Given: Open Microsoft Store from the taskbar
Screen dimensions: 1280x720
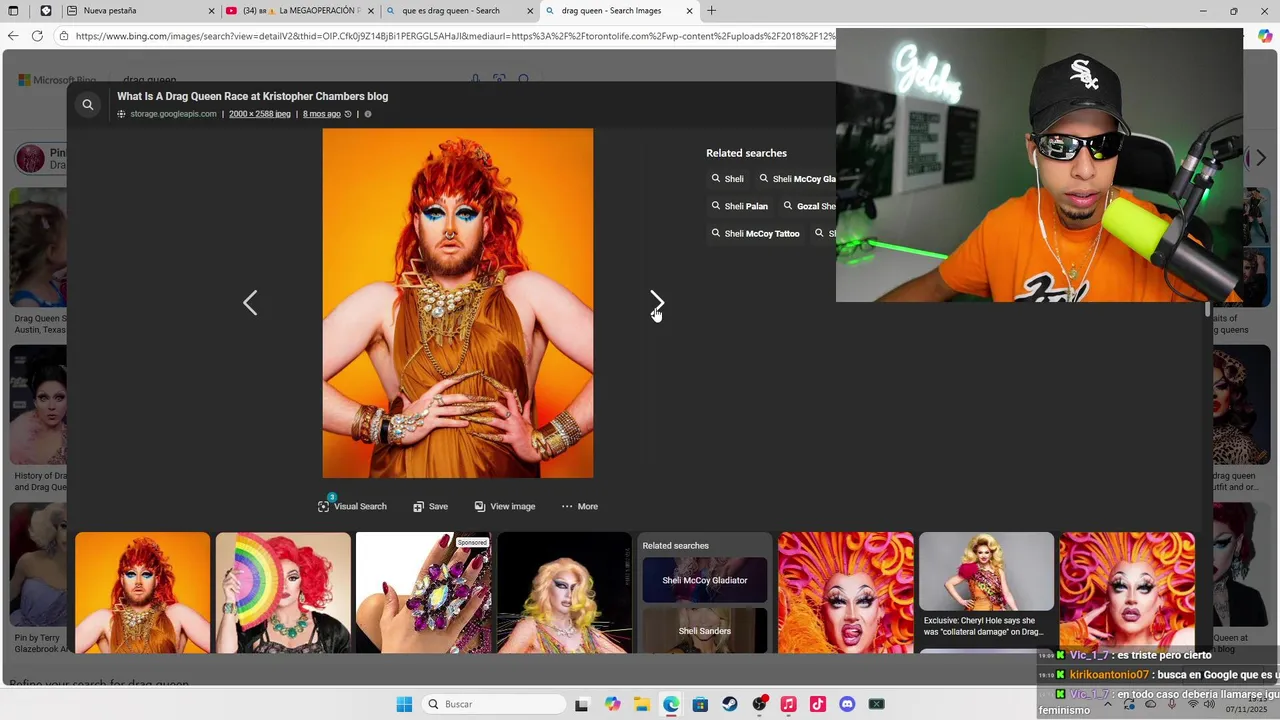Looking at the screenshot, I should click(x=700, y=704).
